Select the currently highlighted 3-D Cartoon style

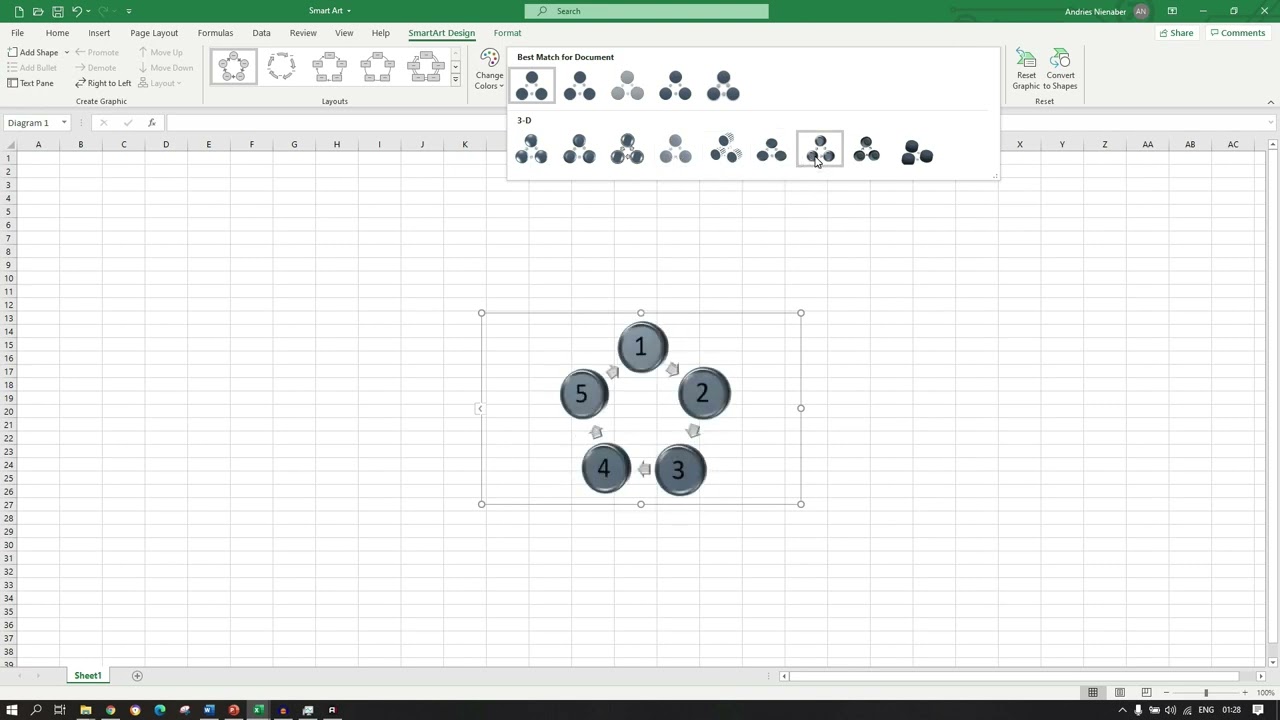(x=820, y=150)
